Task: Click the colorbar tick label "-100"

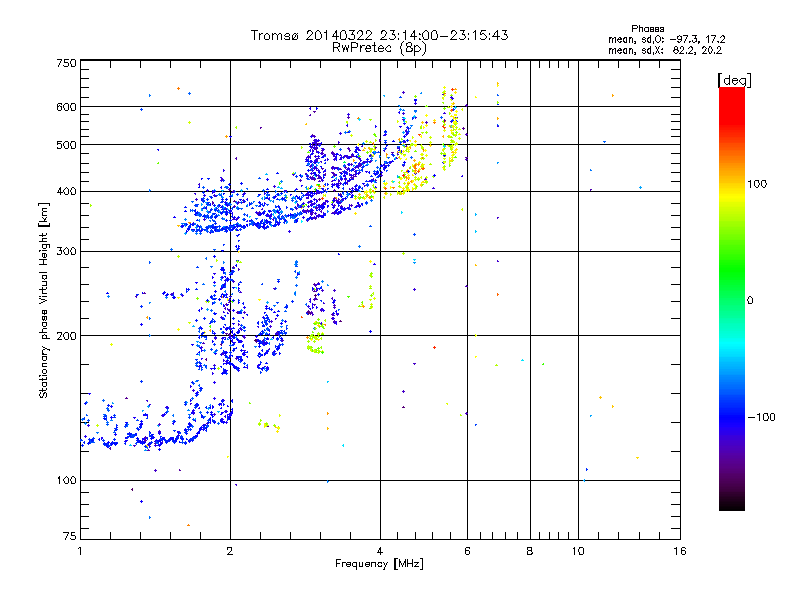Action: (x=761, y=417)
